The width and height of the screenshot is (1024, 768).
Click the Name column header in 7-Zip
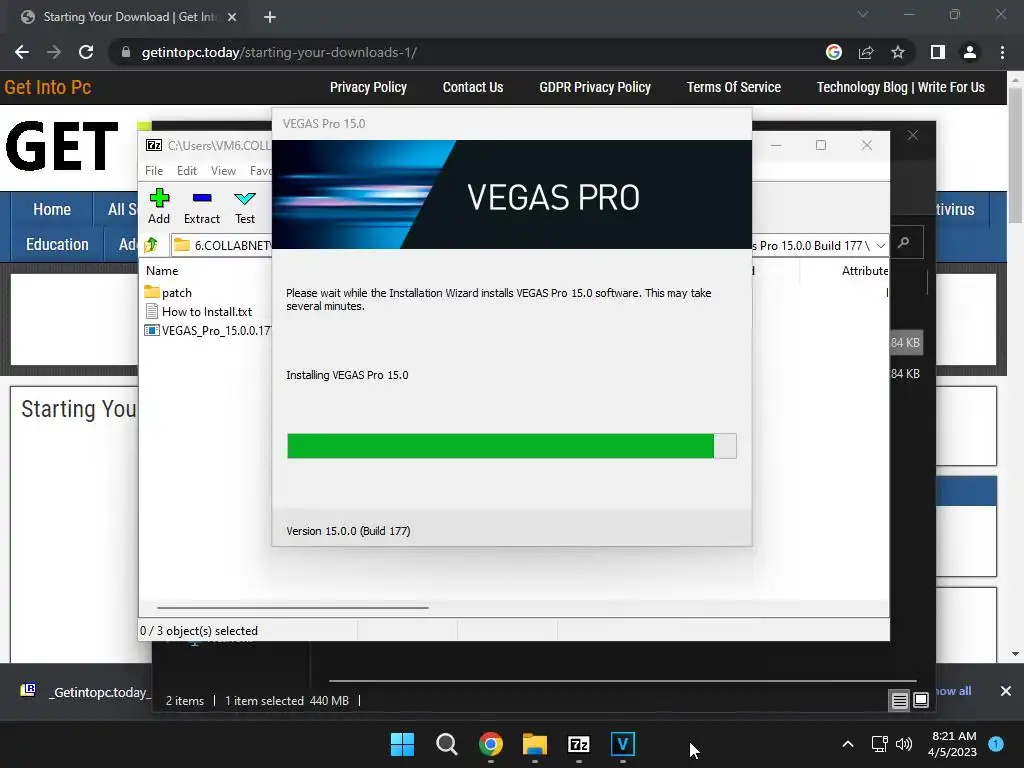[x=162, y=270]
